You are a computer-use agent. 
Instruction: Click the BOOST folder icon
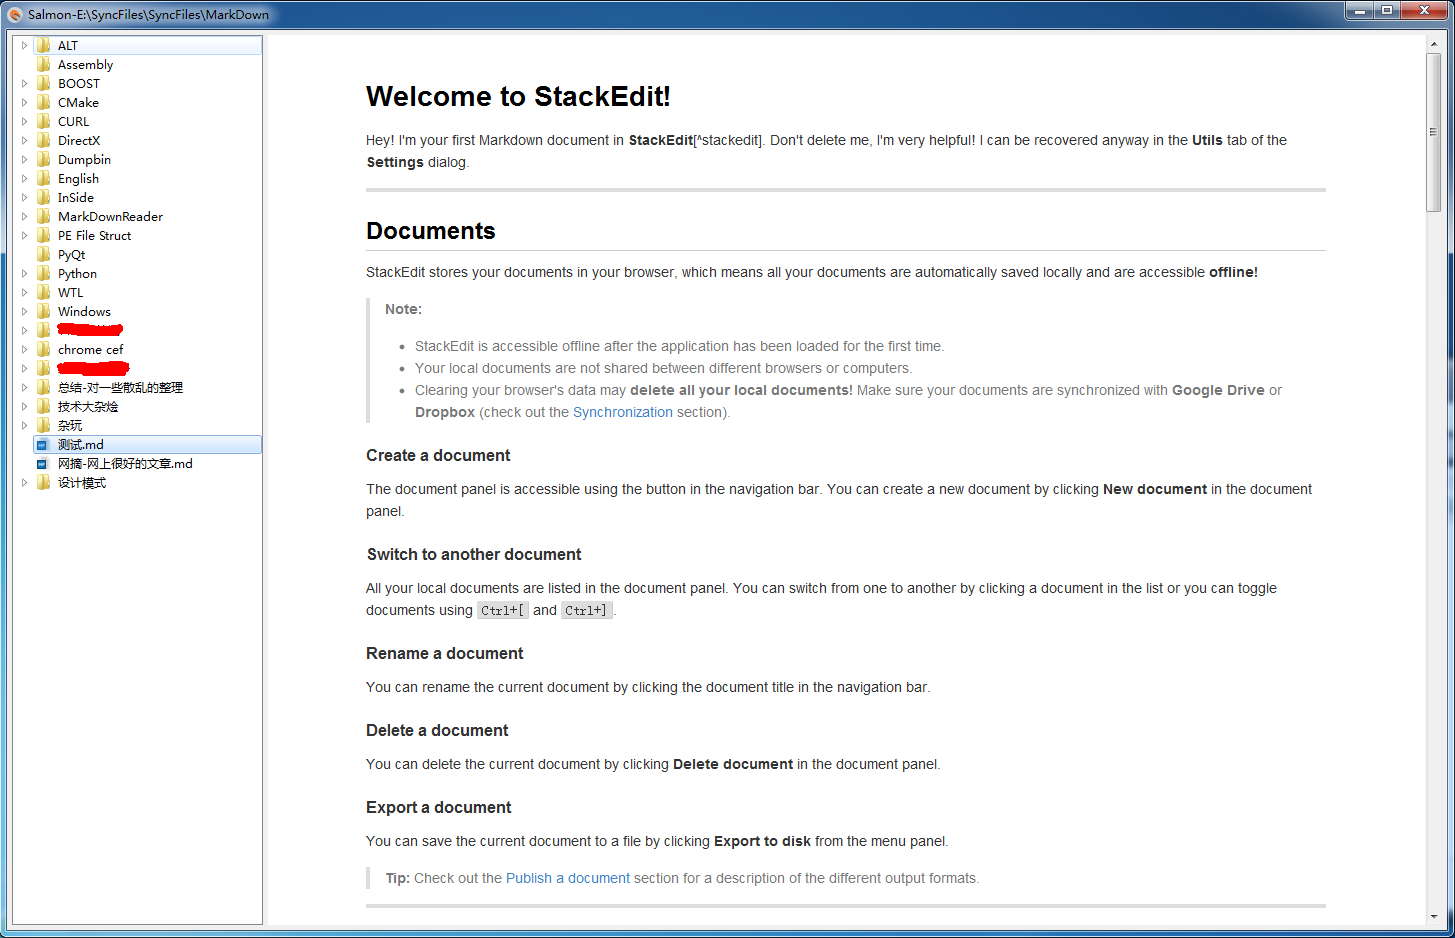pos(43,83)
